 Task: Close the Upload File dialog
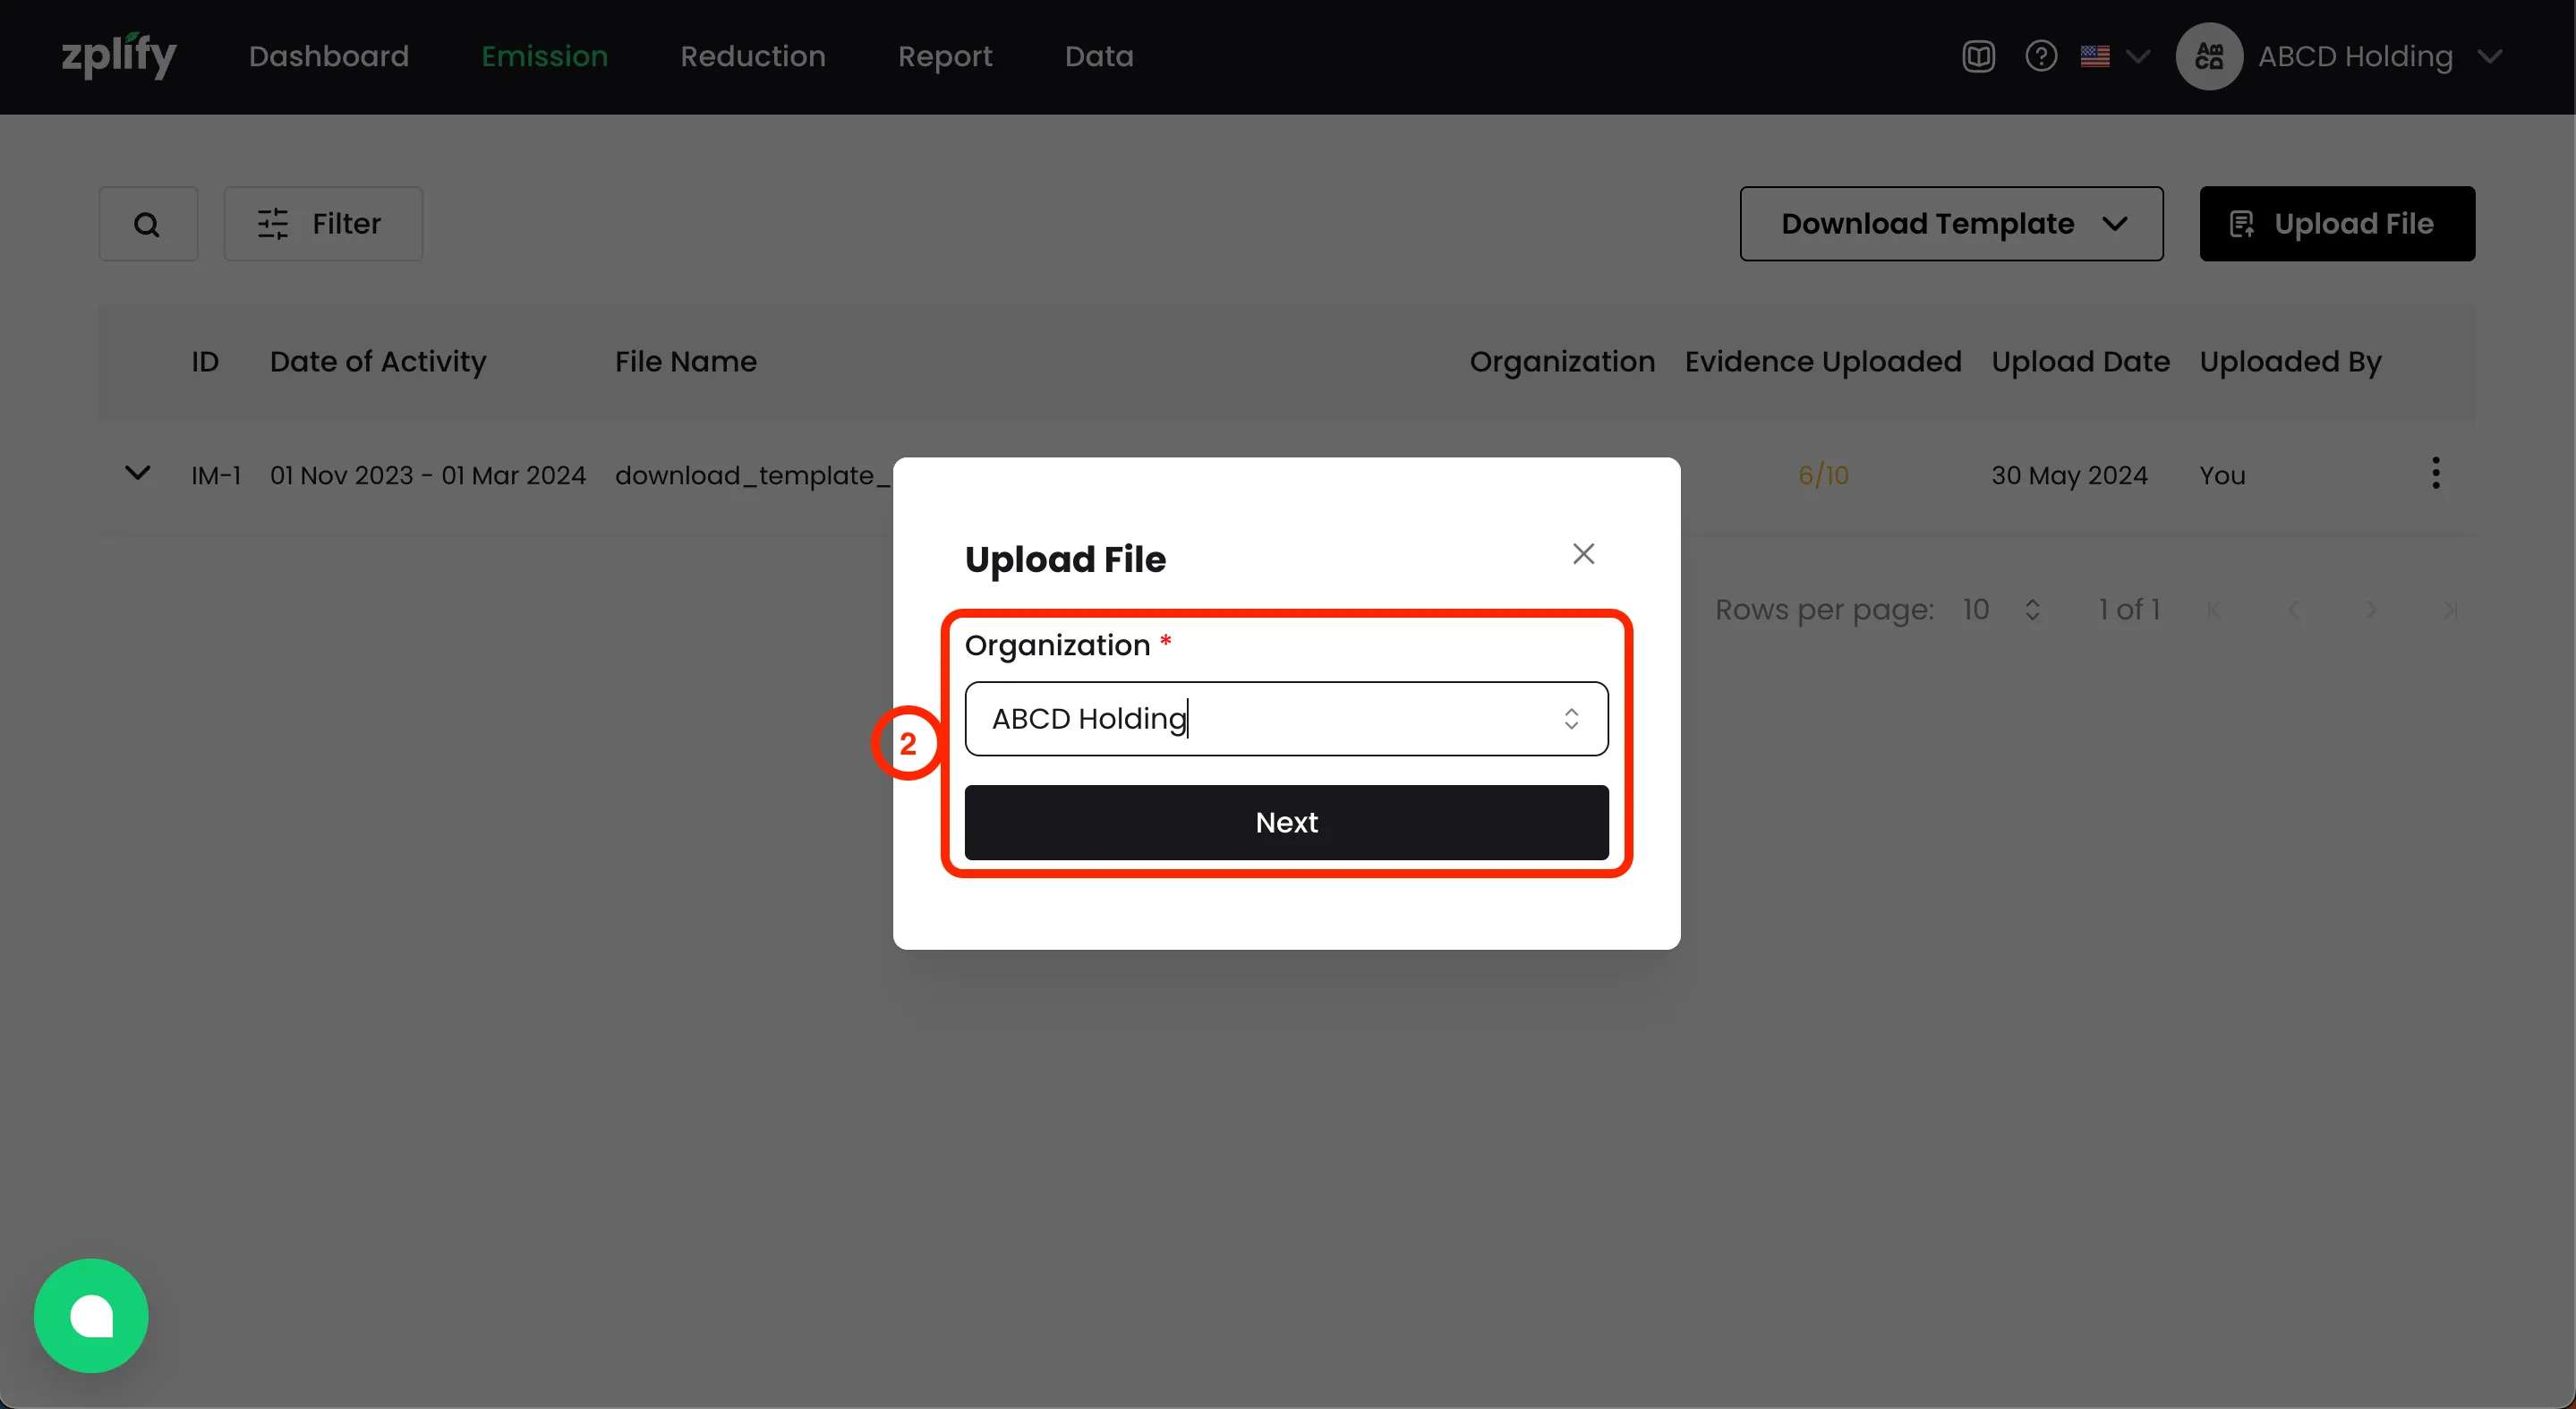click(x=1583, y=554)
